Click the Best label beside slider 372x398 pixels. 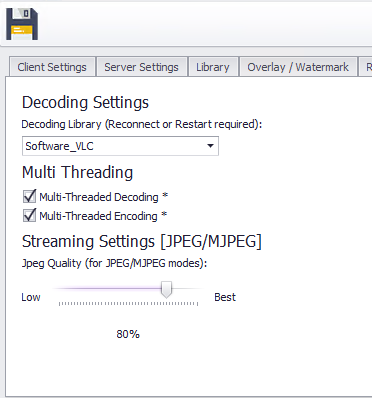click(225, 297)
